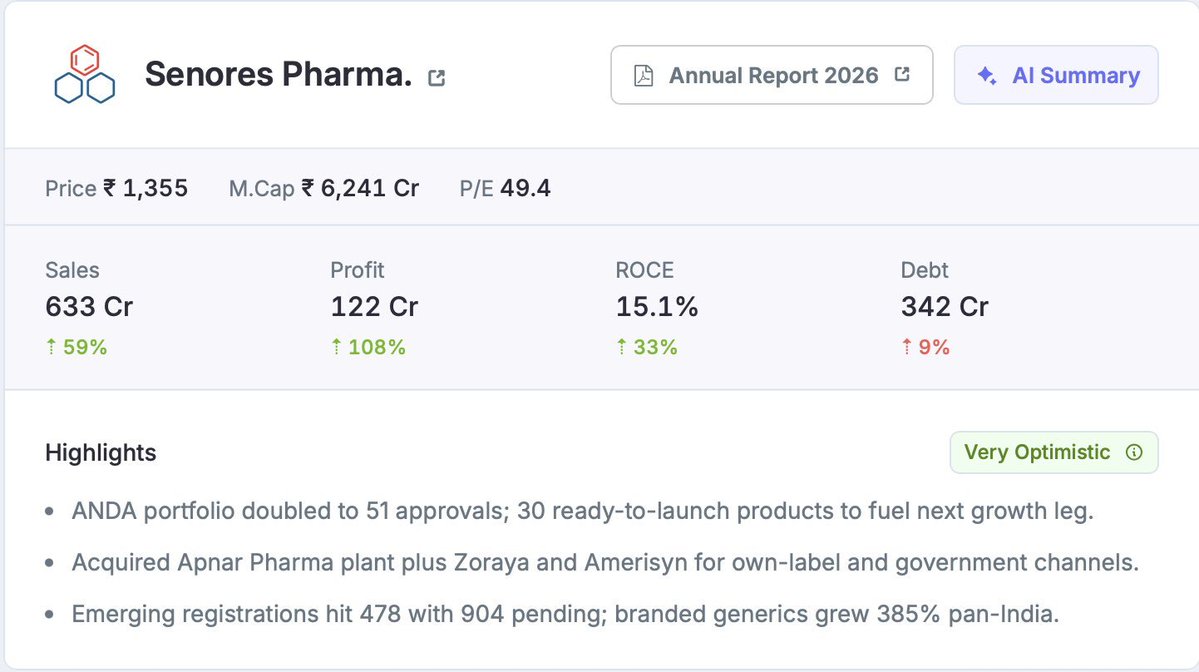Select the ANDA portfolio doubled highlight
This screenshot has width=1199, height=672.
tap(583, 511)
